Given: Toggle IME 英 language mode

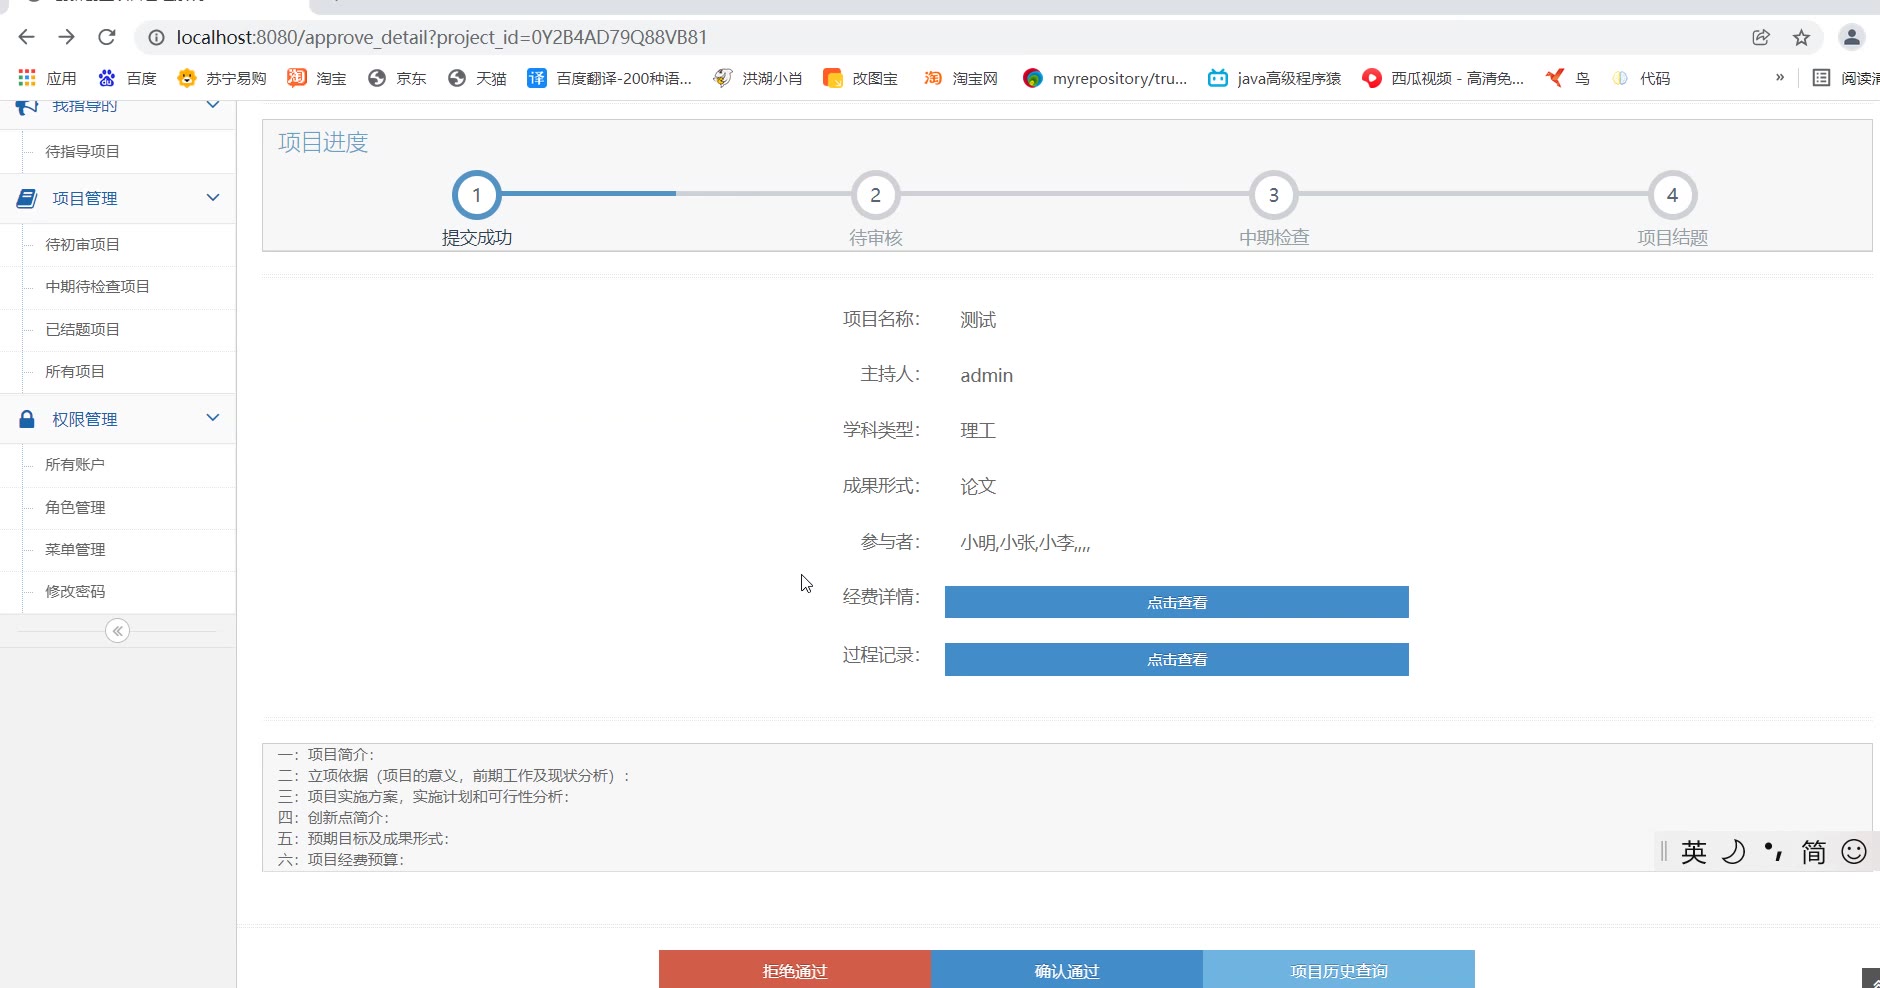Looking at the screenshot, I should tap(1694, 852).
